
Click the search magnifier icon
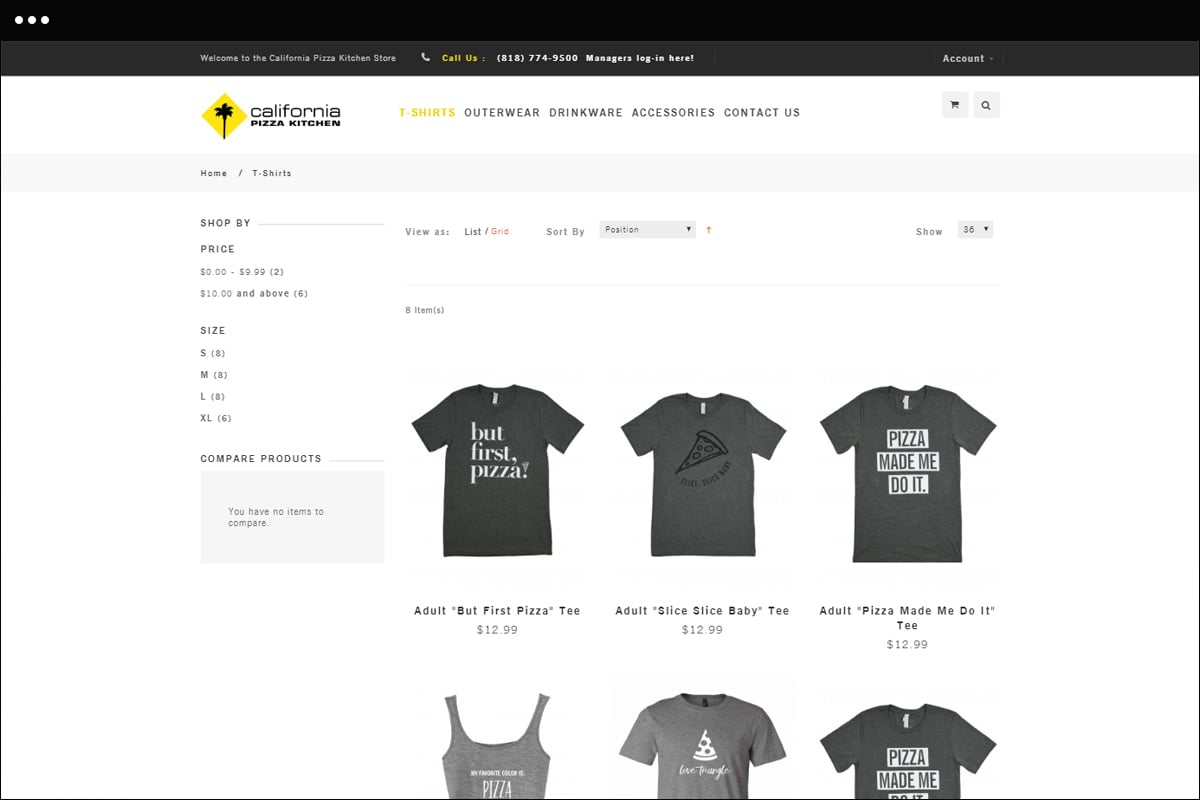[x=986, y=105]
